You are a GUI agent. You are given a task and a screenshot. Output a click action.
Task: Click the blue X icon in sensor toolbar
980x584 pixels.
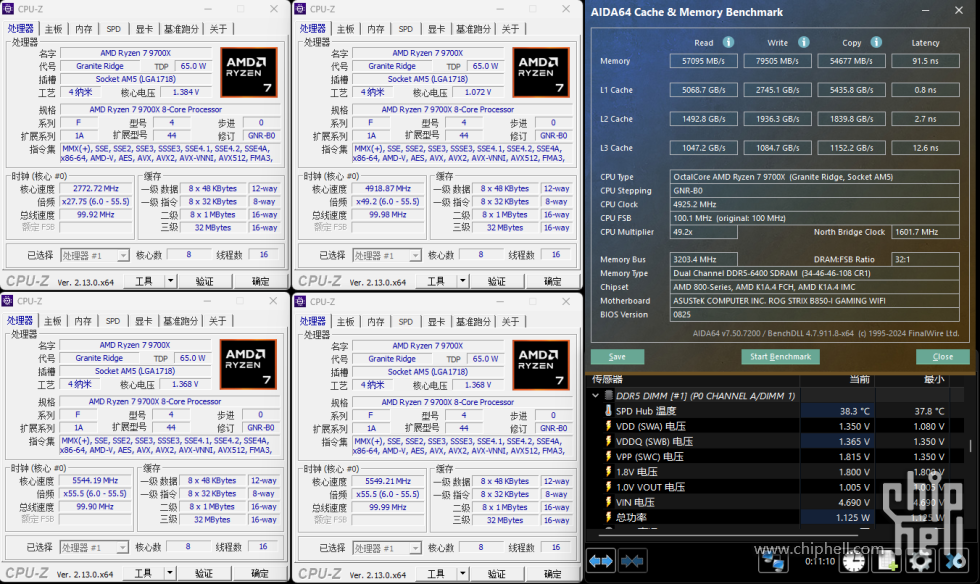[x=955, y=561]
